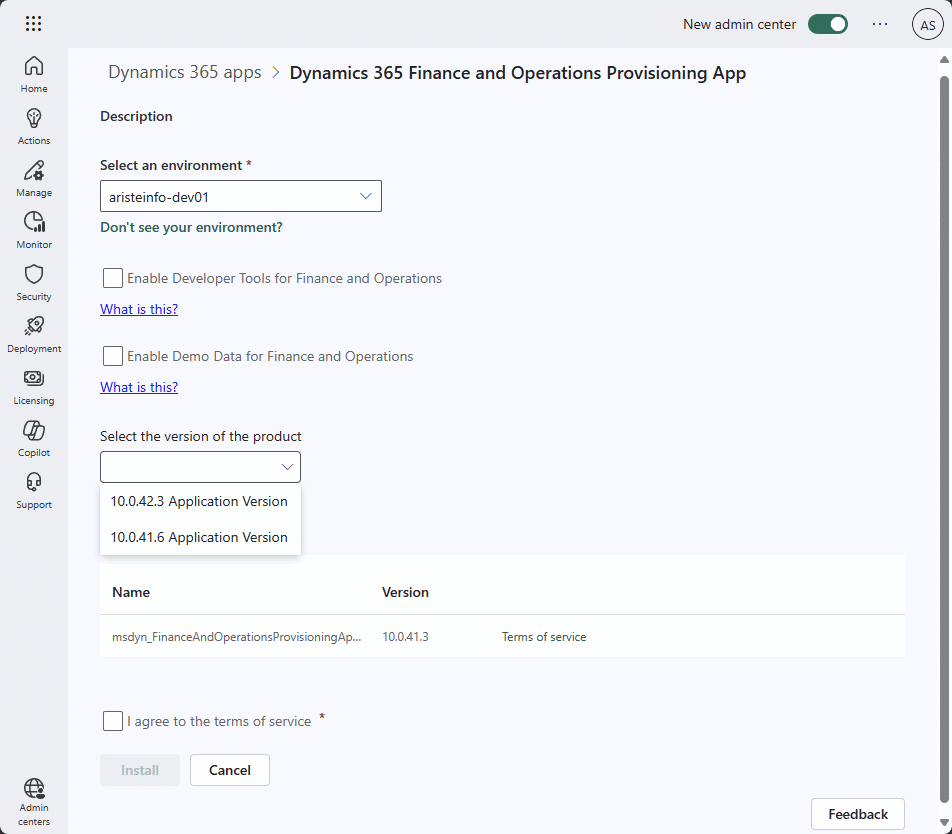Click the Cancel button
Viewport: 952px width, 834px height.
[x=229, y=770]
